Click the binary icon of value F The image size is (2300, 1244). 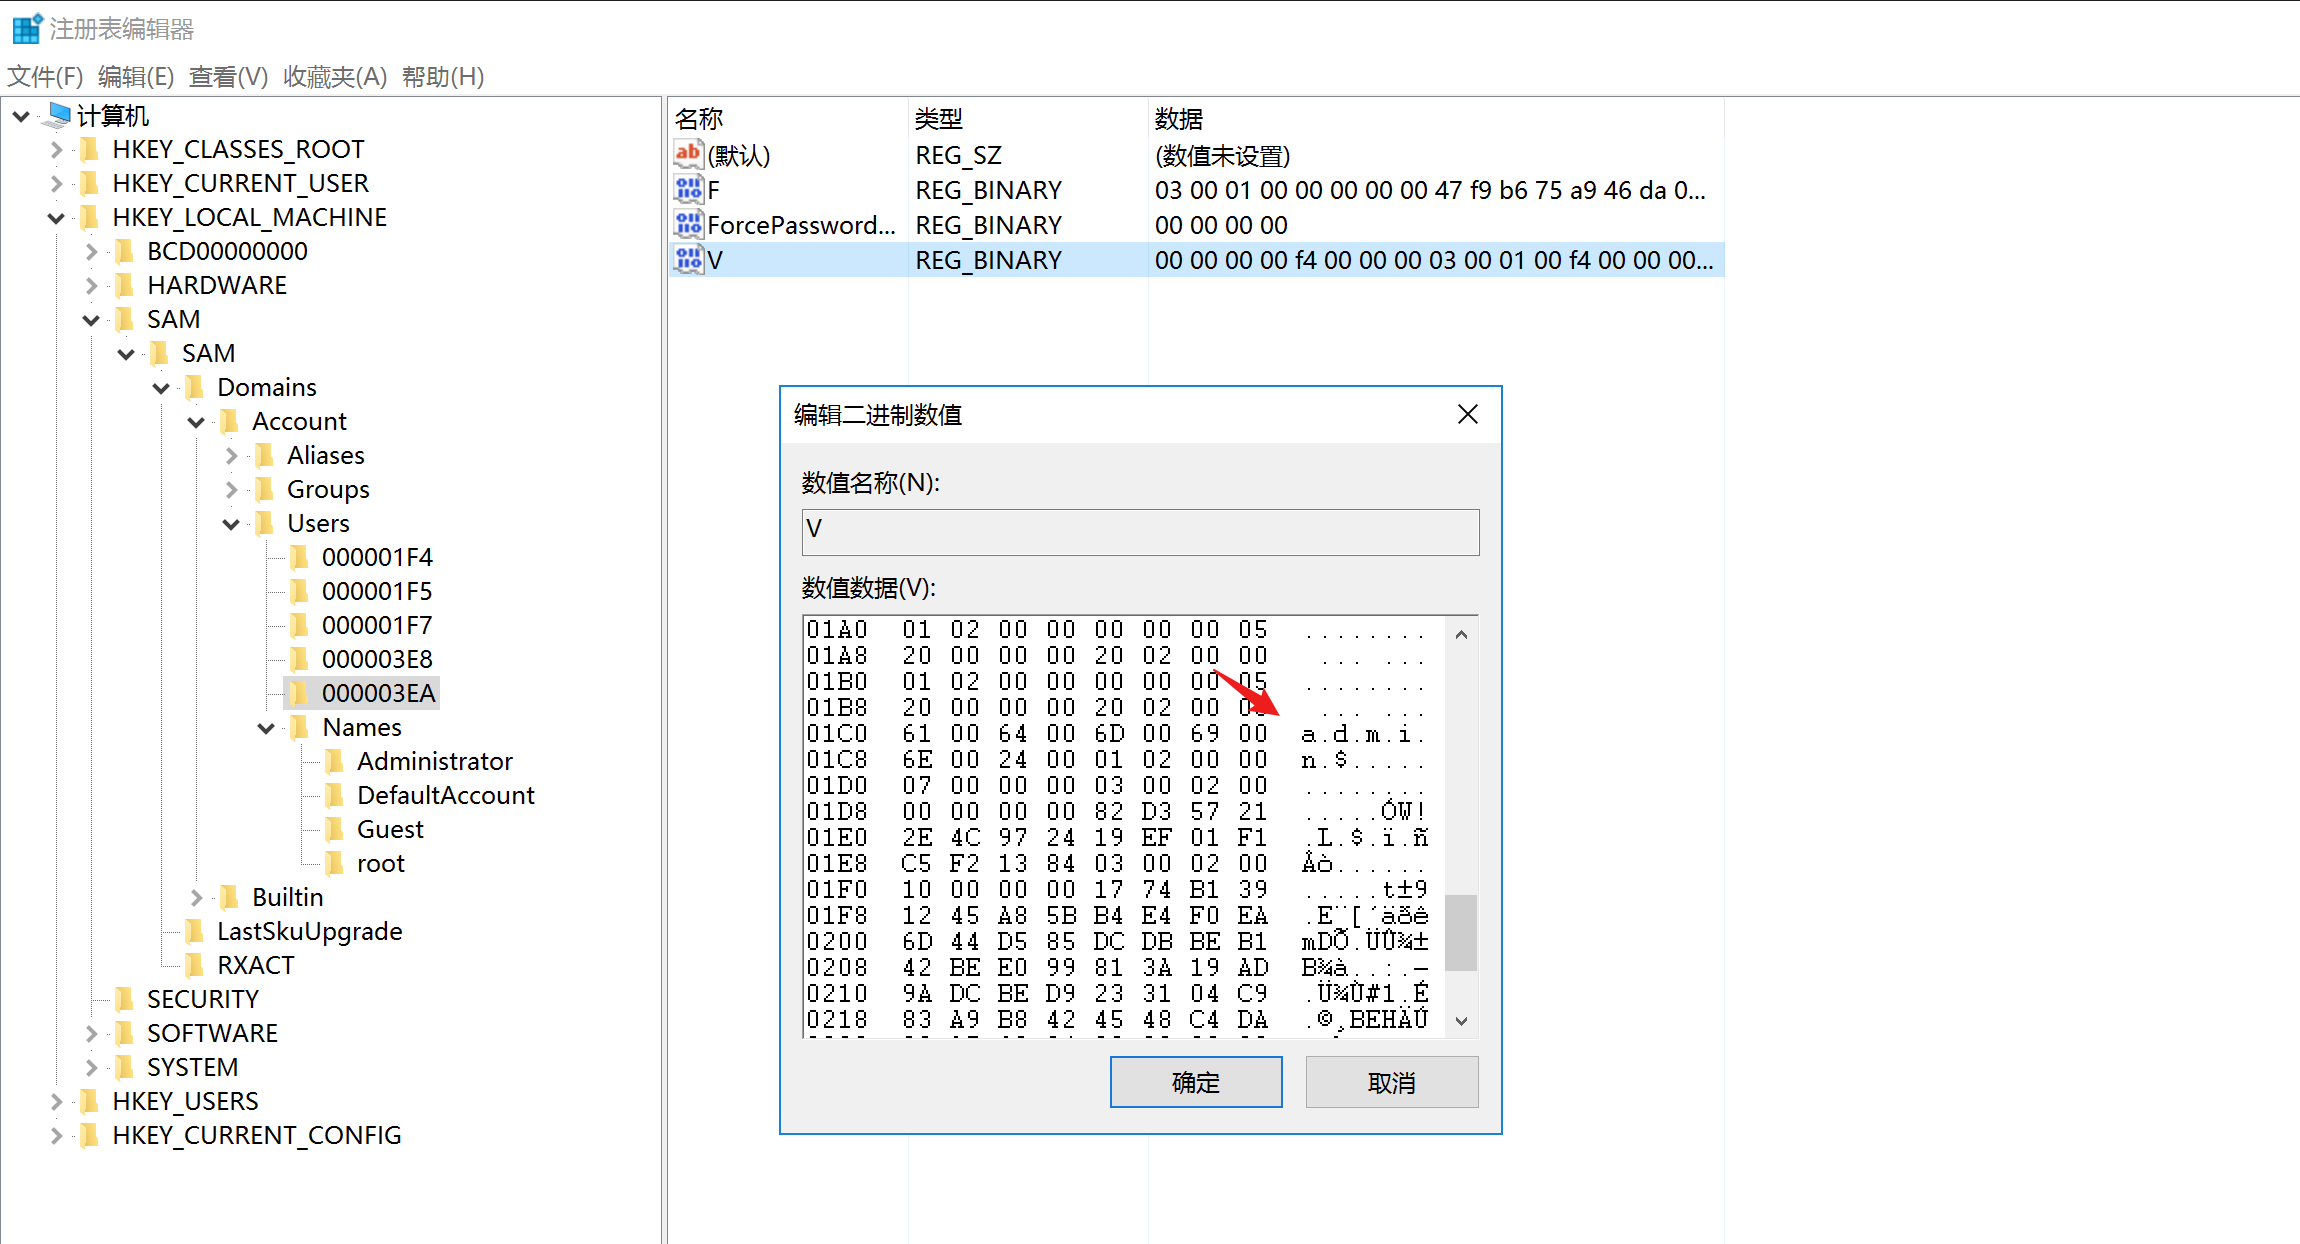tap(688, 190)
